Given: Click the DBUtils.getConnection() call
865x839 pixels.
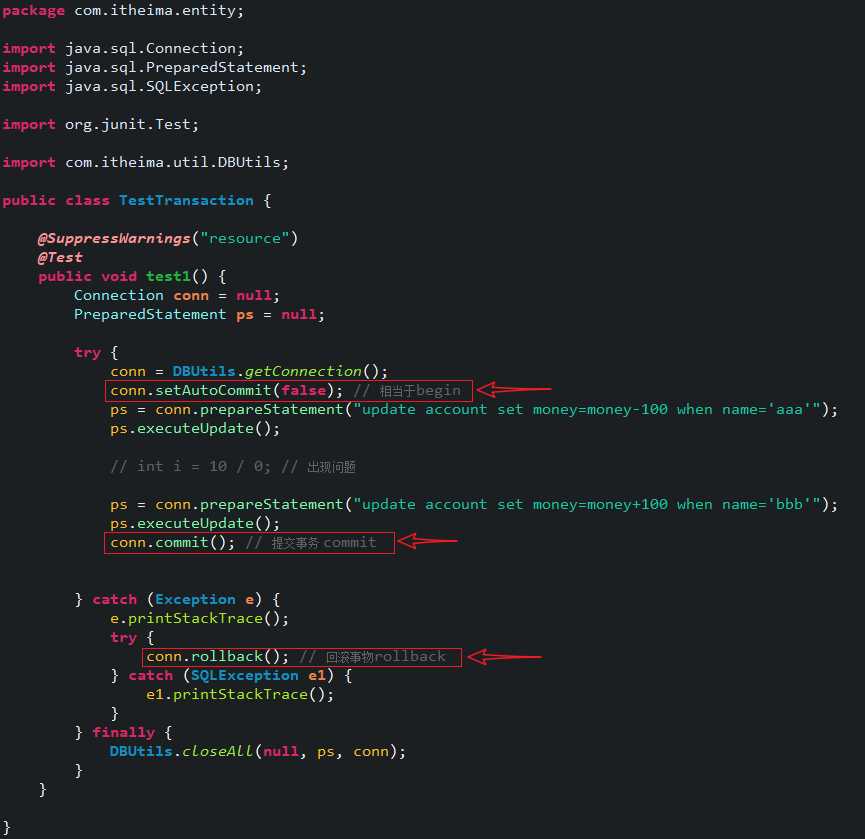Looking at the screenshot, I should pyautogui.click(x=280, y=372).
